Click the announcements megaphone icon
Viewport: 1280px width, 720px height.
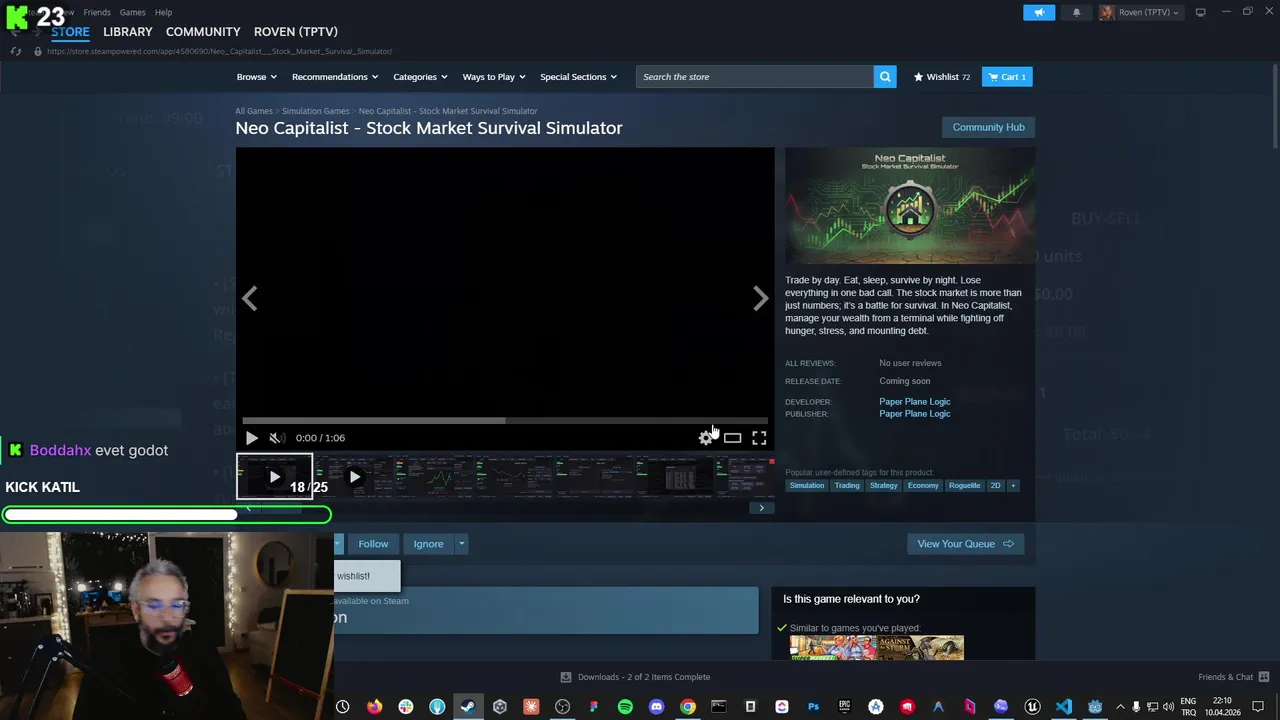pyautogui.click(x=1039, y=12)
